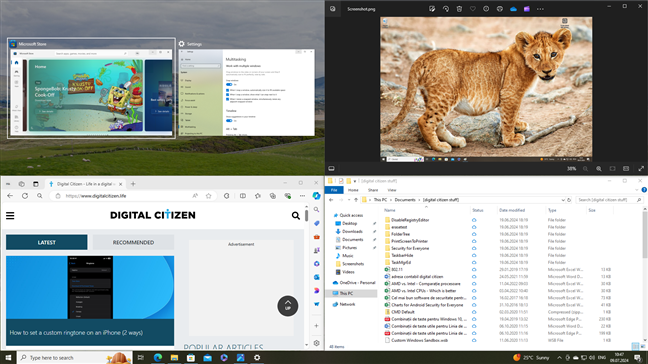
Task: Go back in Edge browser
Action: pos(10,196)
